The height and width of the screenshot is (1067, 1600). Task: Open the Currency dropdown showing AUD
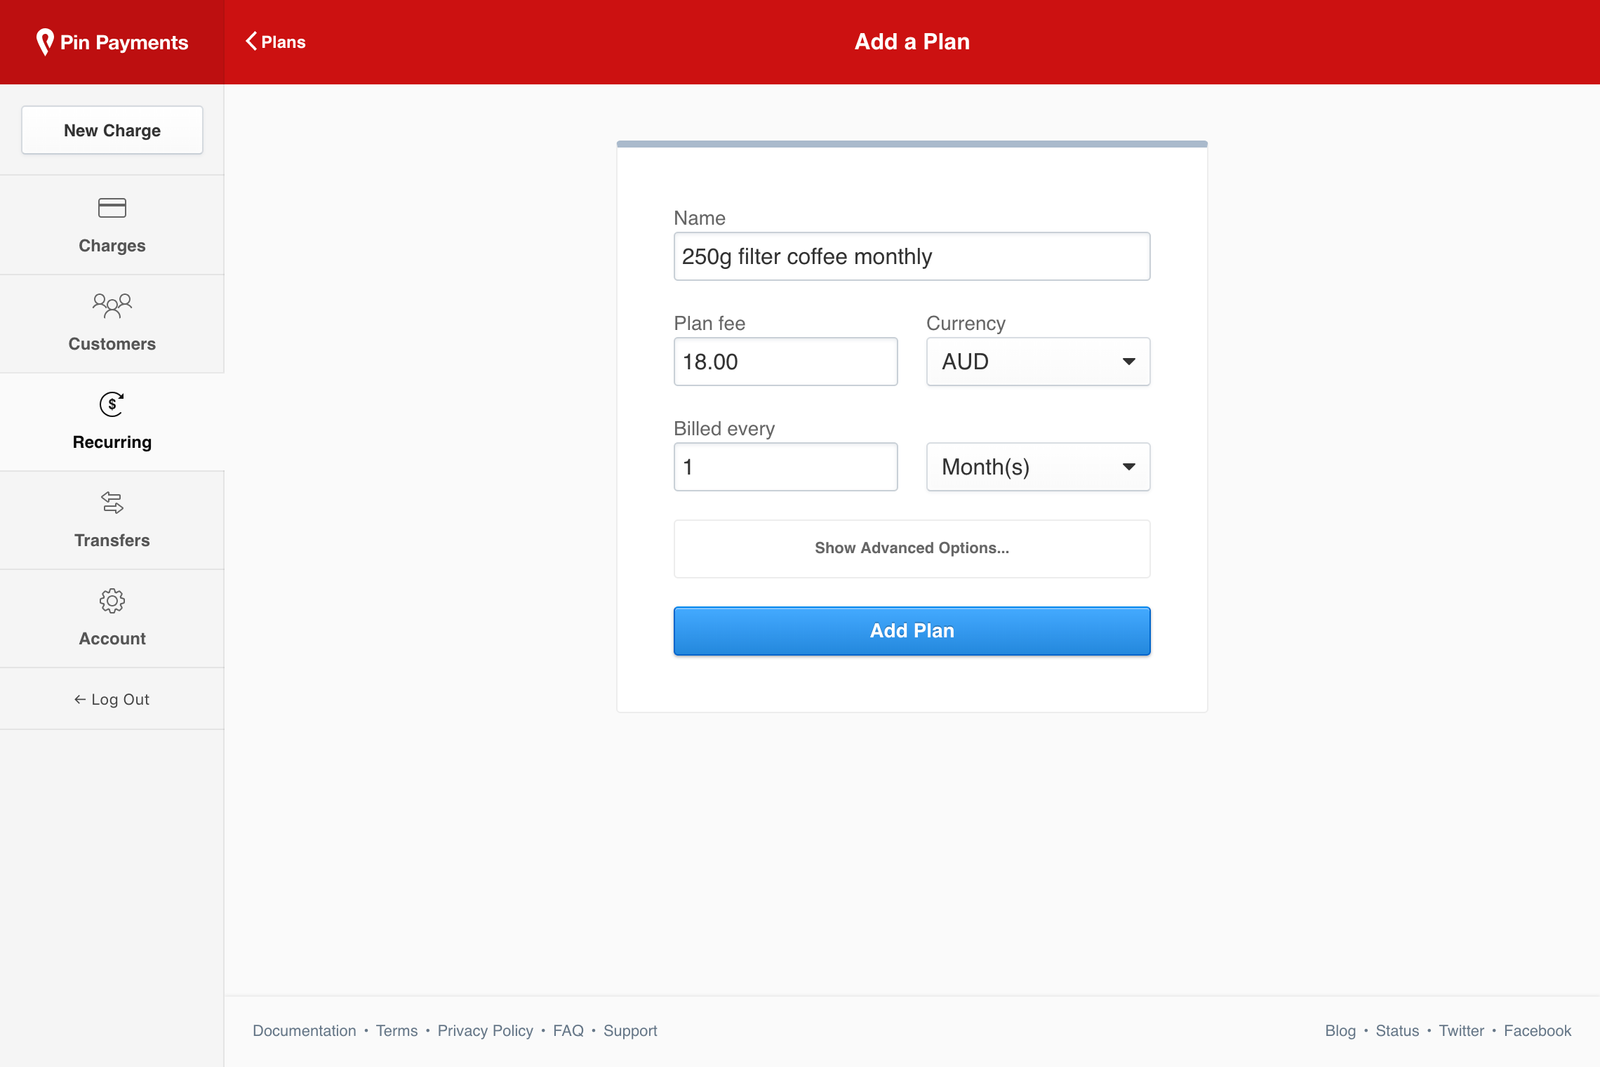(x=1037, y=362)
